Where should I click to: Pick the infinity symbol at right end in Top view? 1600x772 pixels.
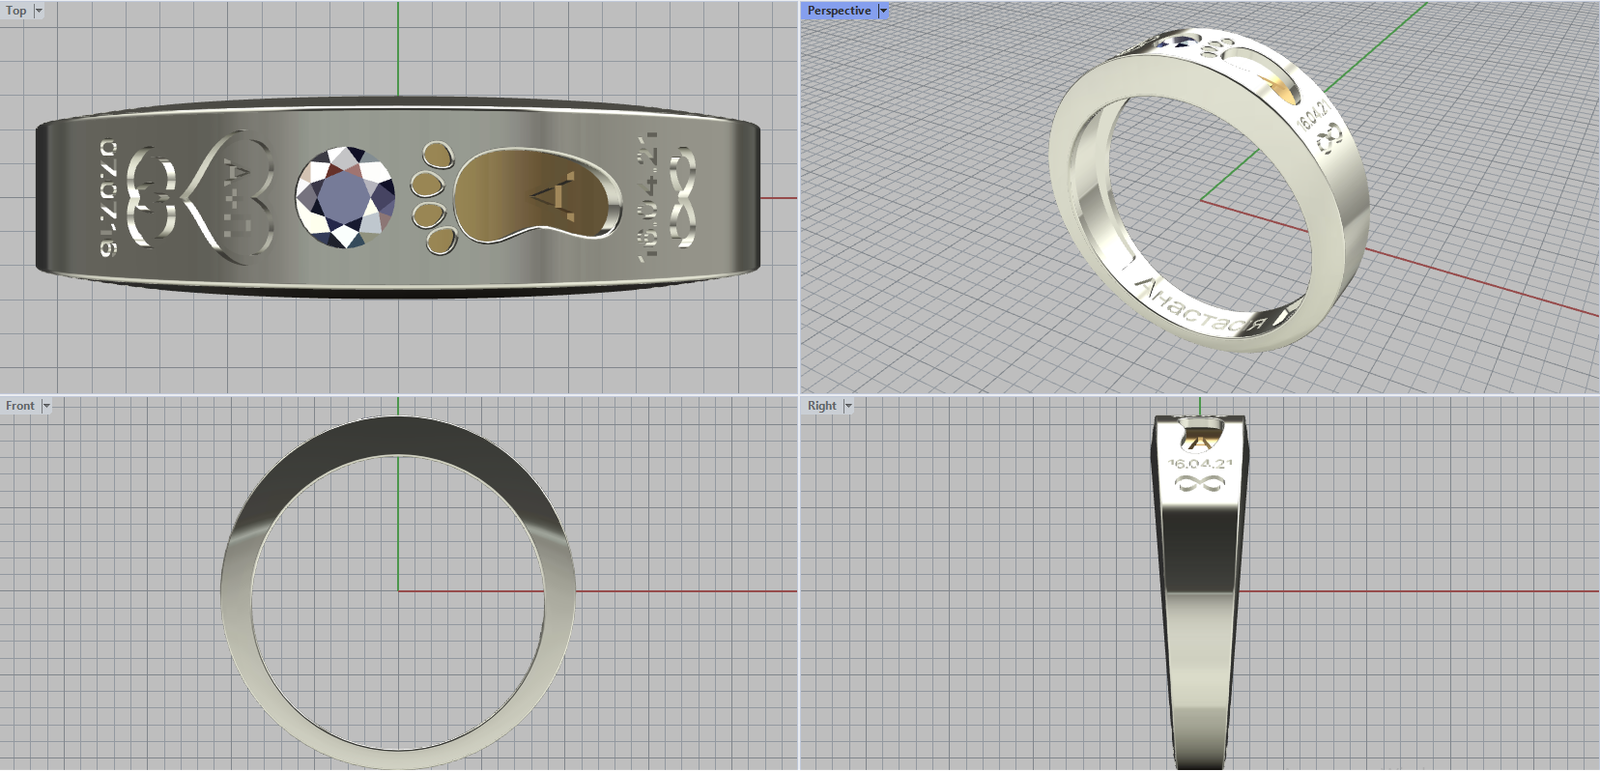(684, 196)
